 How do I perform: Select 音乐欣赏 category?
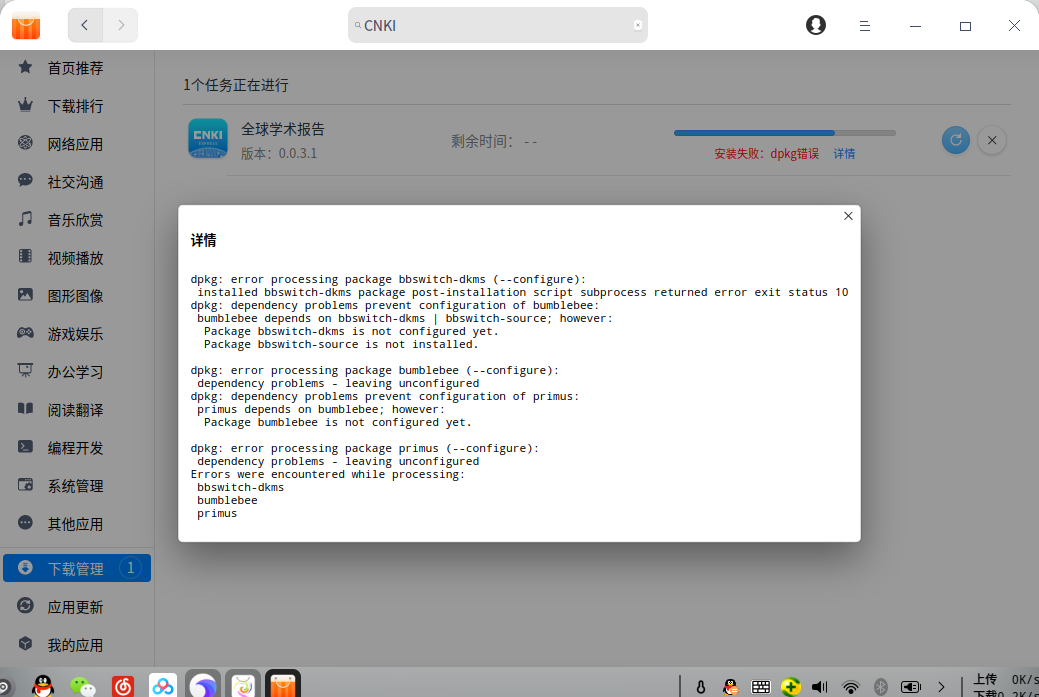click(x=77, y=220)
